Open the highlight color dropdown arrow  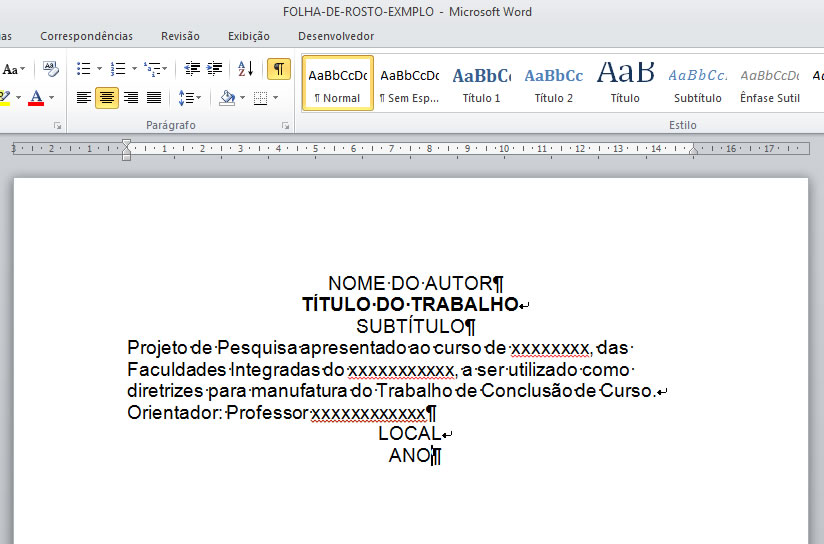(x=18, y=98)
